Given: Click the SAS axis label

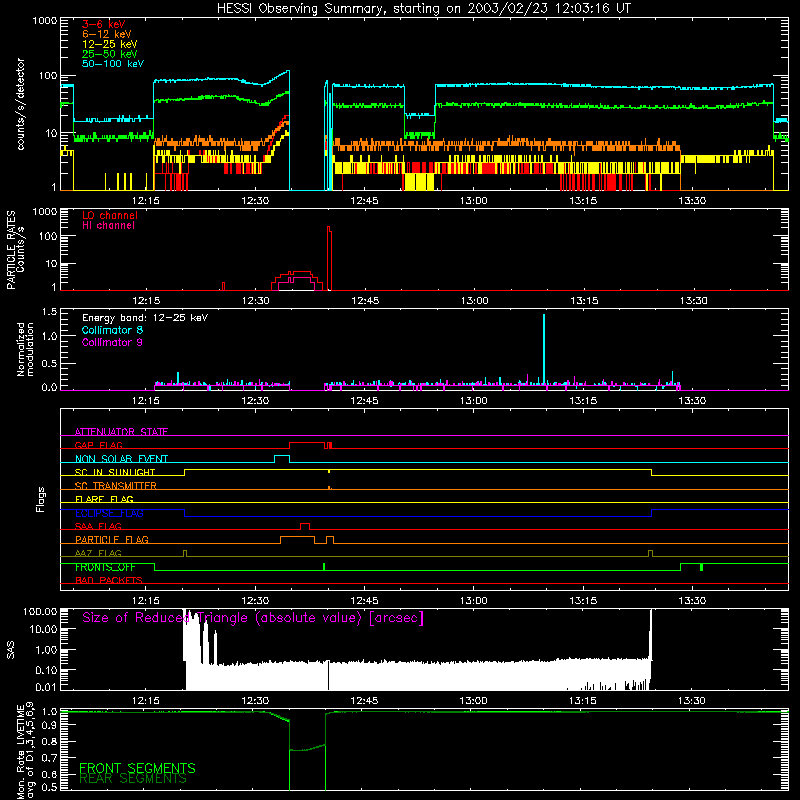Looking at the screenshot, I should (x=10, y=650).
